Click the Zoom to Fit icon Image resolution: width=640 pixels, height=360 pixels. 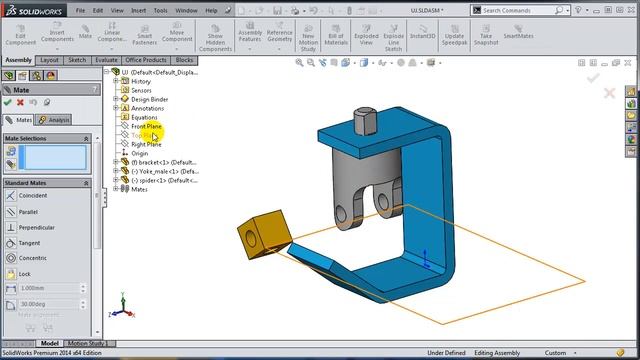pyautogui.click(x=299, y=62)
